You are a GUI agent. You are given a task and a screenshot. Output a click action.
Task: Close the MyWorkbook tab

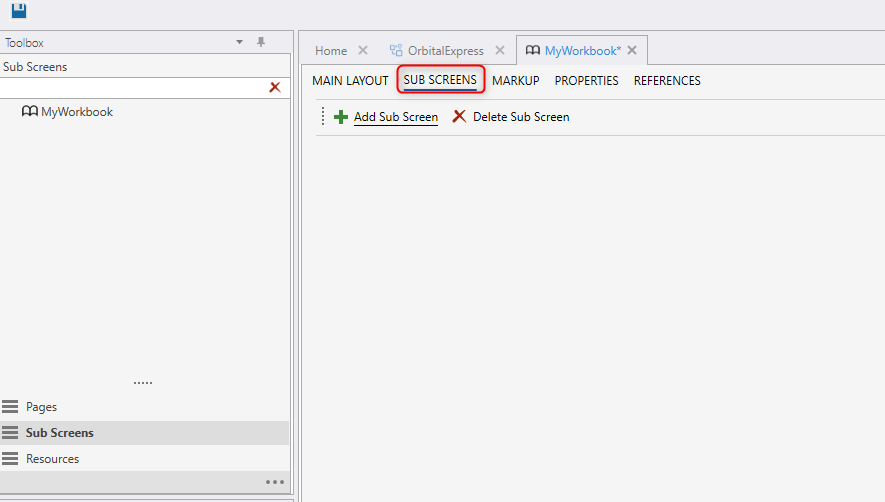click(x=632, y=51)
